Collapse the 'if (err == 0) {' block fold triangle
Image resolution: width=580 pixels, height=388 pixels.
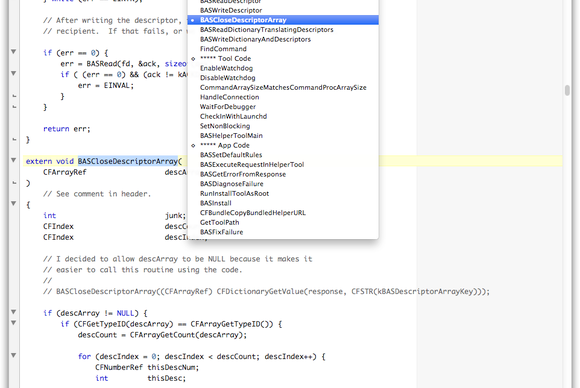tap(14, 51)
